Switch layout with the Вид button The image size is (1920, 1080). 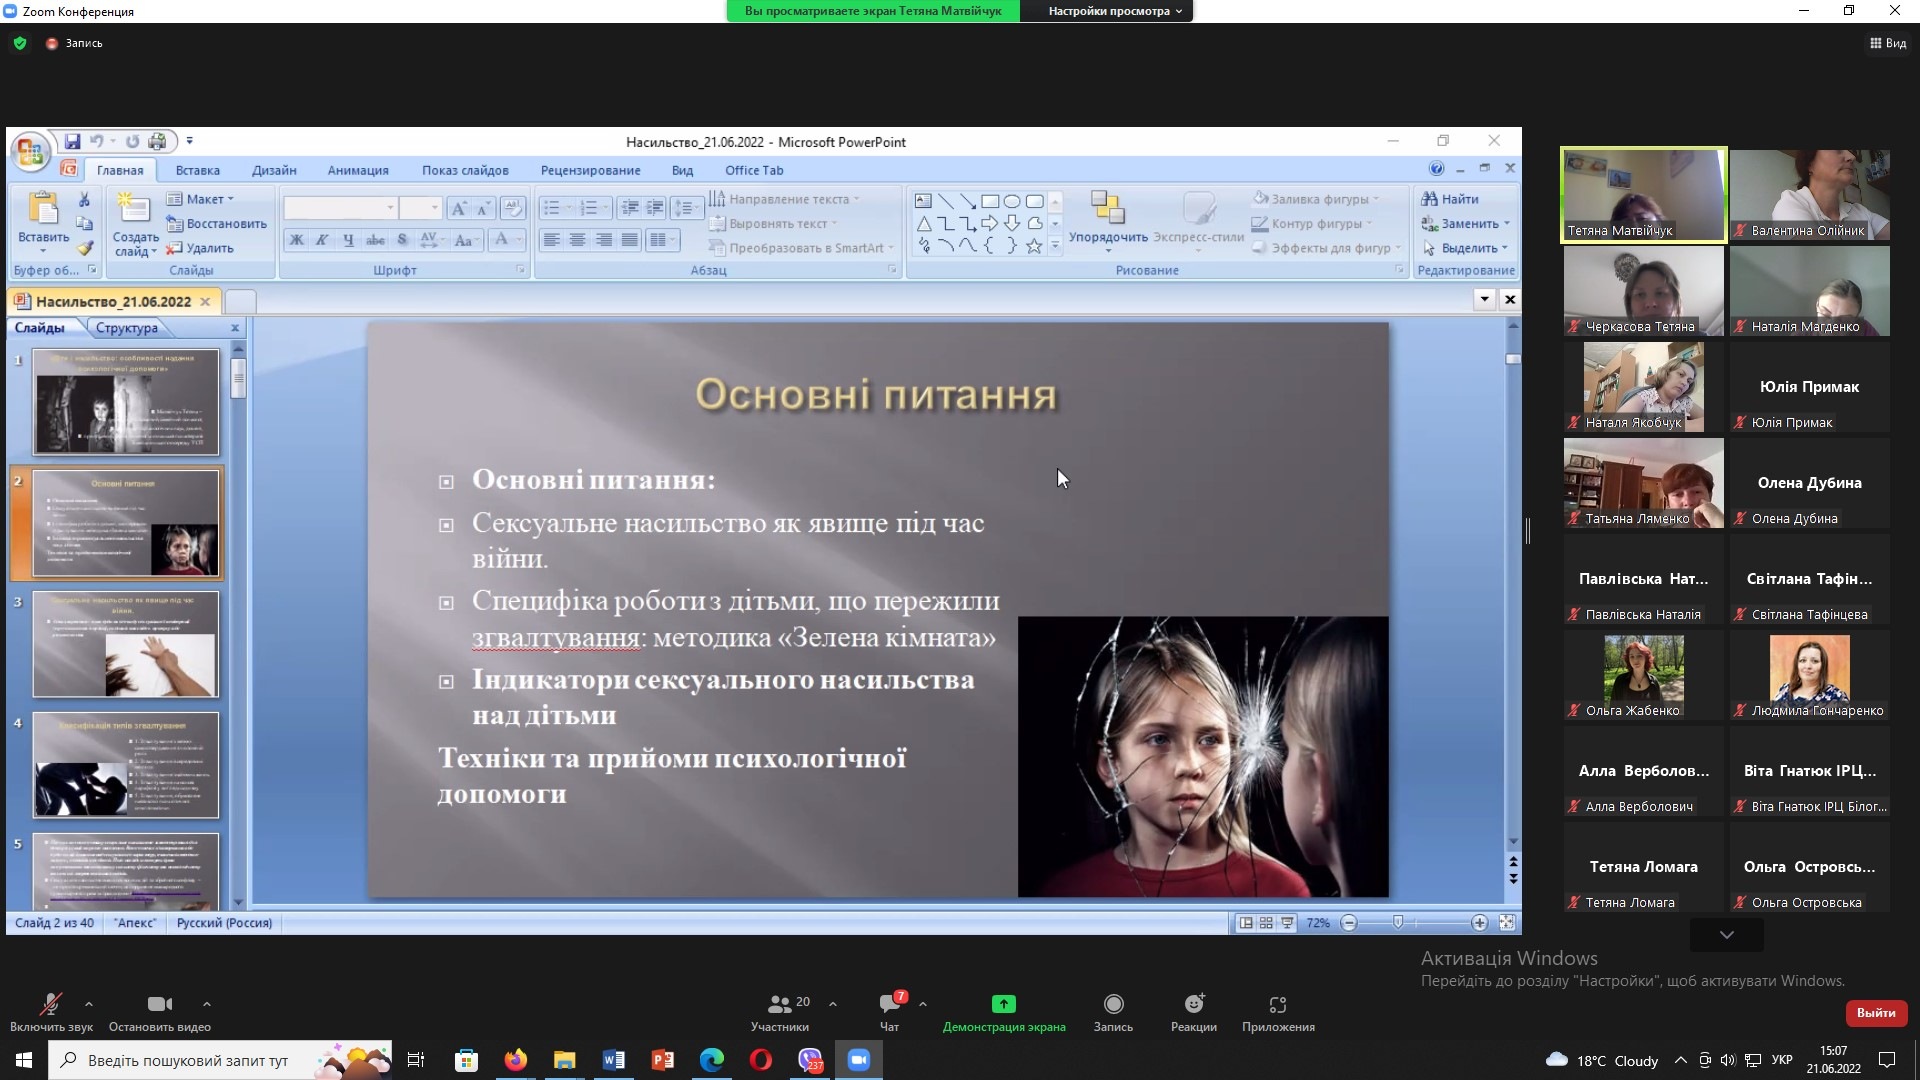click(x=1888, y=43)
